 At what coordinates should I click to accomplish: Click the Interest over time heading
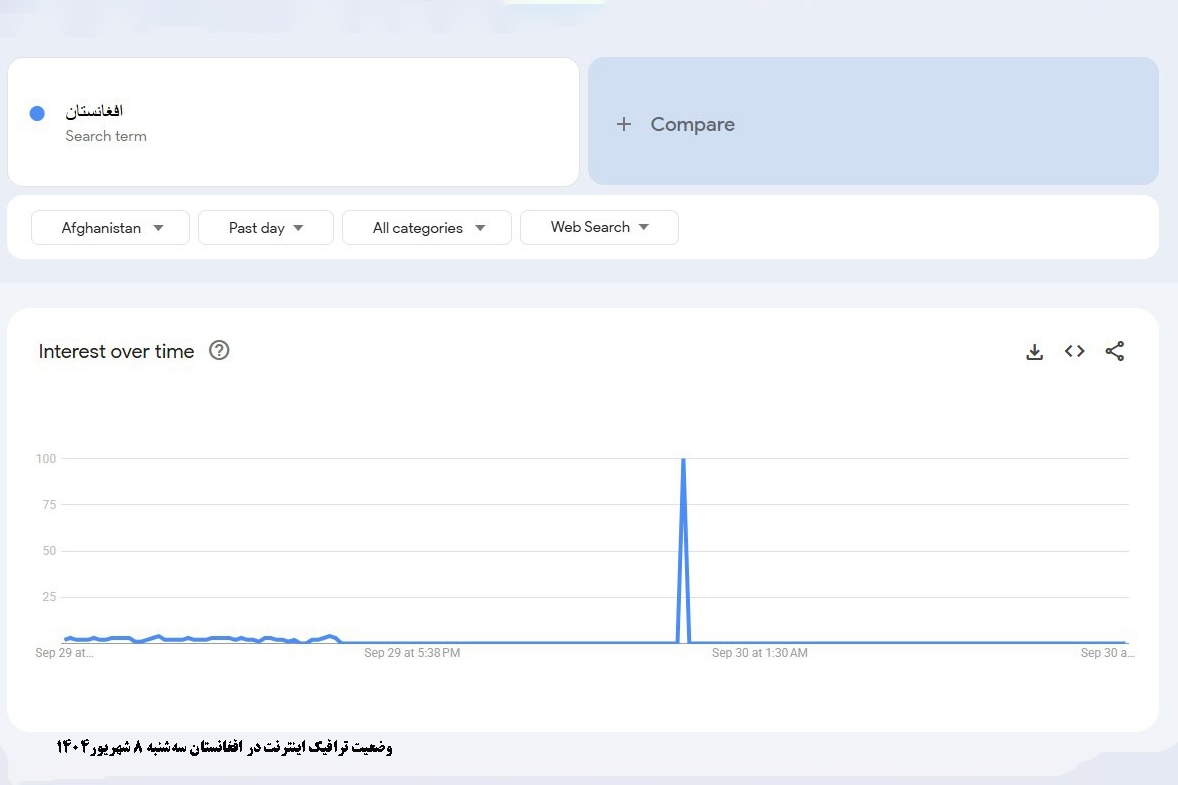[x=116, y=351]
